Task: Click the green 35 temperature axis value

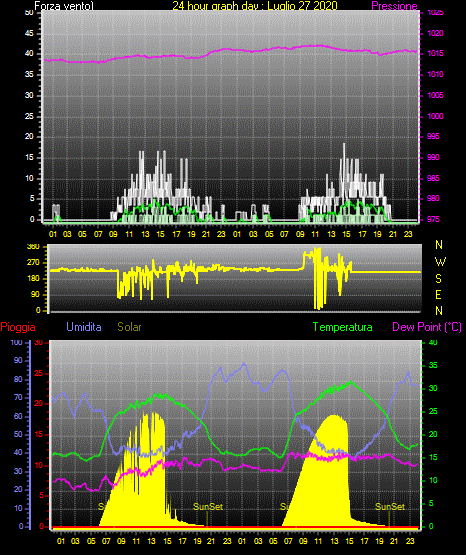Action: click(433, 365)
